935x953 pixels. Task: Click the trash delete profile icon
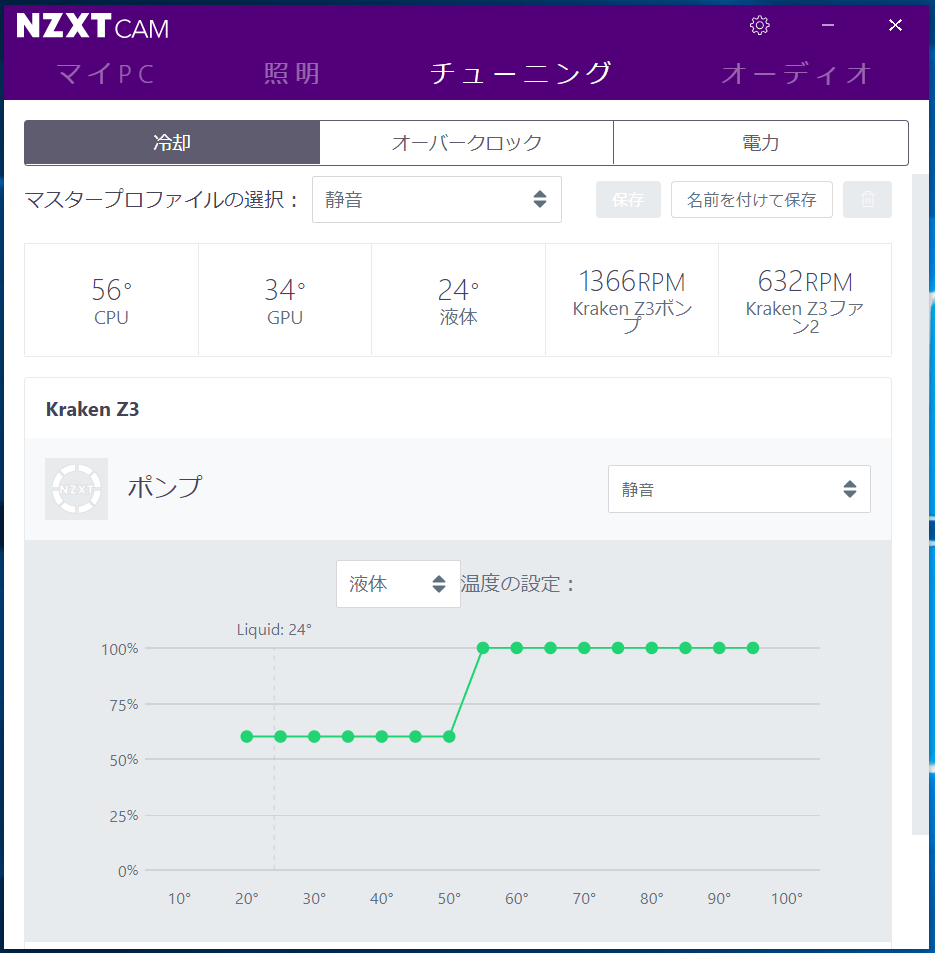[868, 199]
